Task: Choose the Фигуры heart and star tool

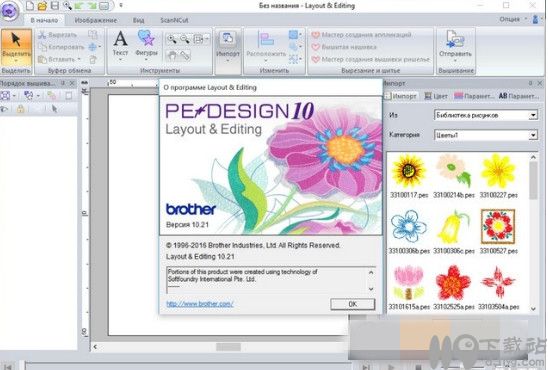Action: pos(146,46)
